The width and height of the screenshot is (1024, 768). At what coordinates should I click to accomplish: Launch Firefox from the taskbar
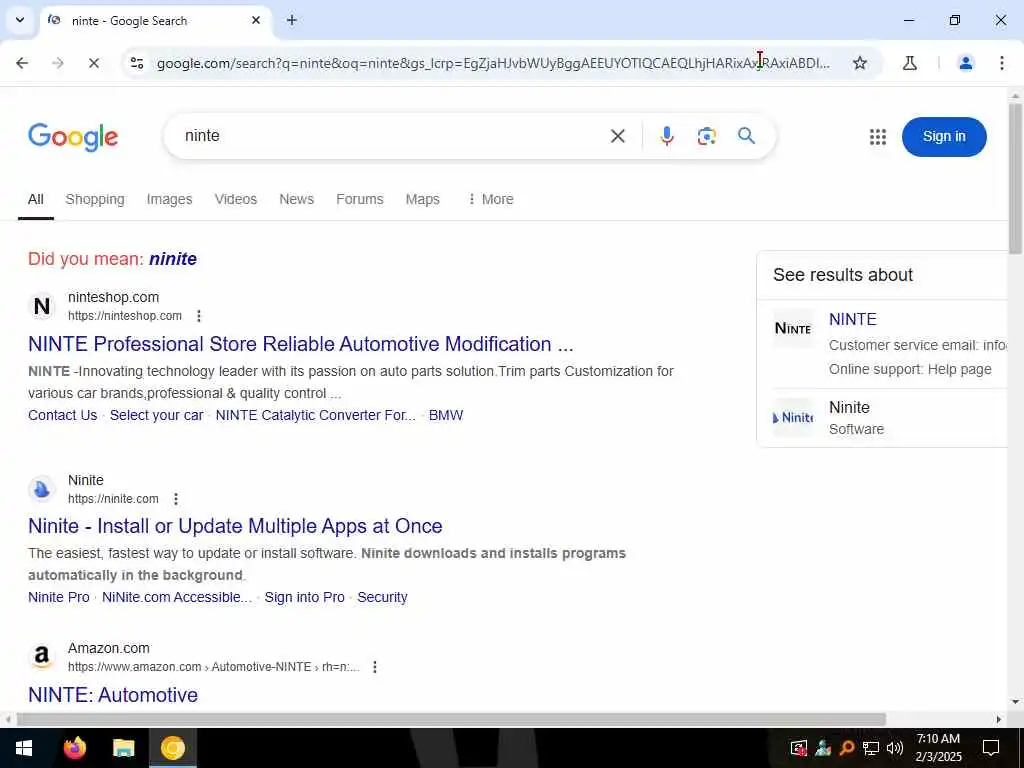tap(74, 748)
